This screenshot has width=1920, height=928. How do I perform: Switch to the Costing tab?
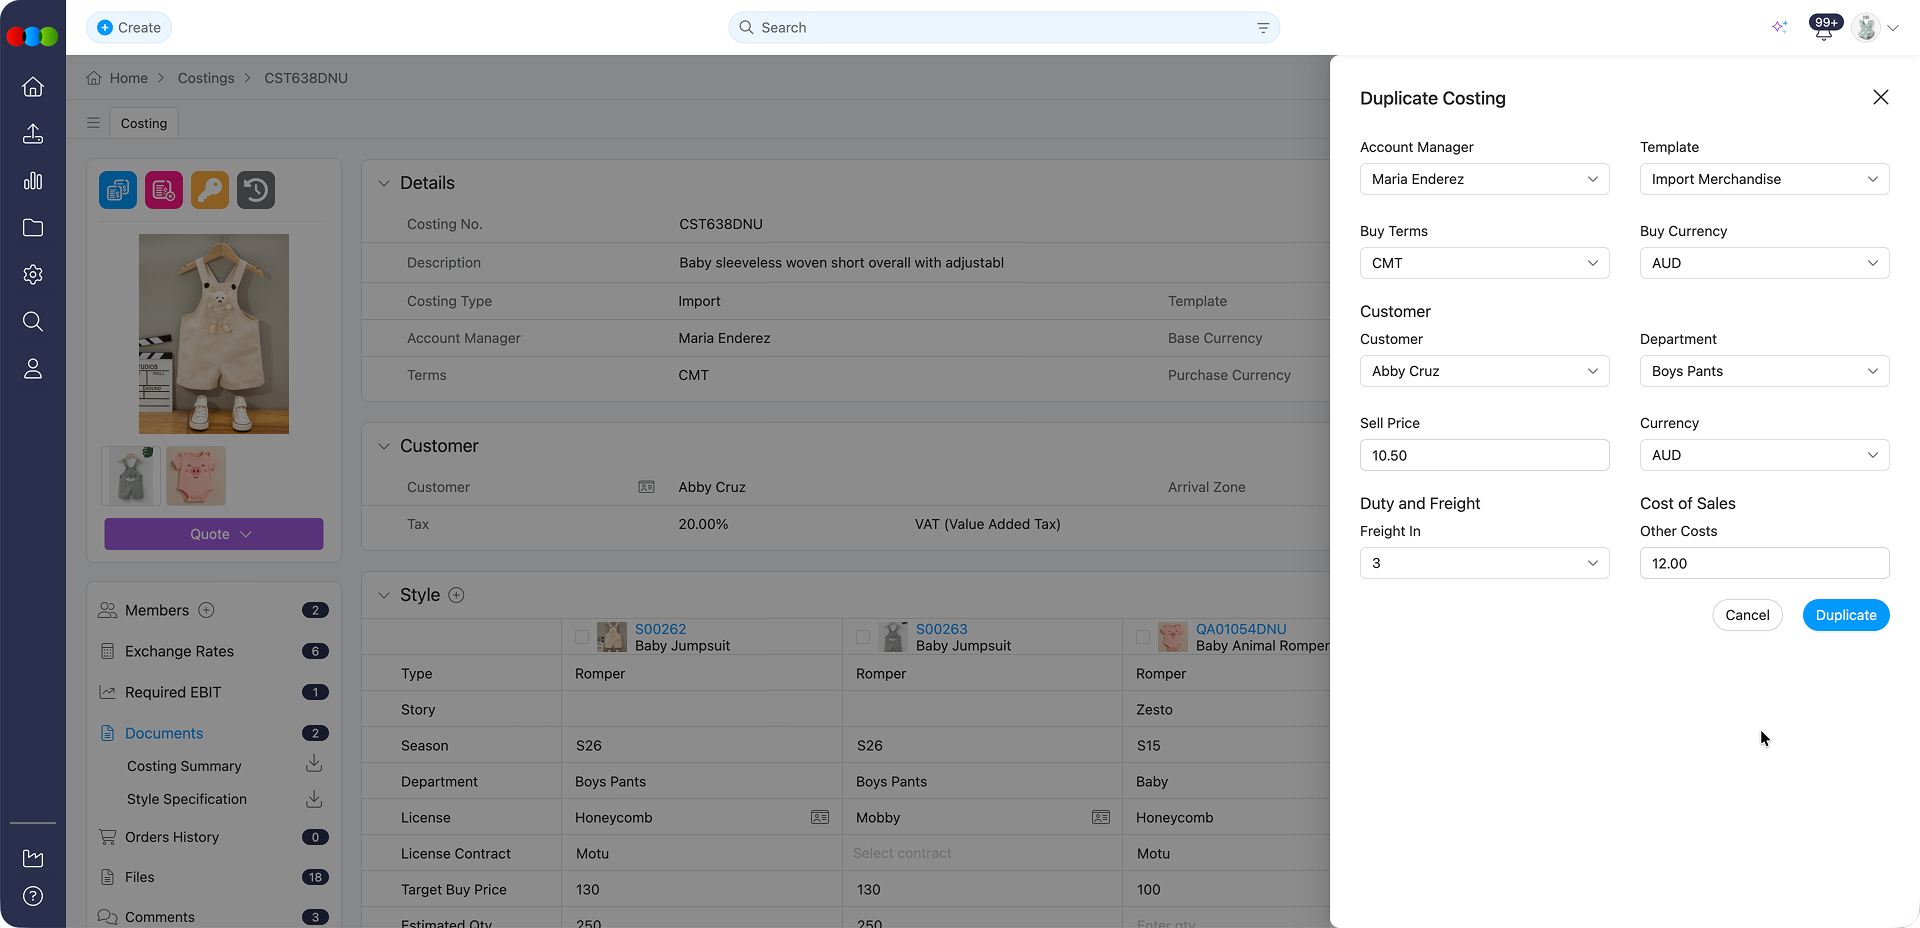point(143,123)
